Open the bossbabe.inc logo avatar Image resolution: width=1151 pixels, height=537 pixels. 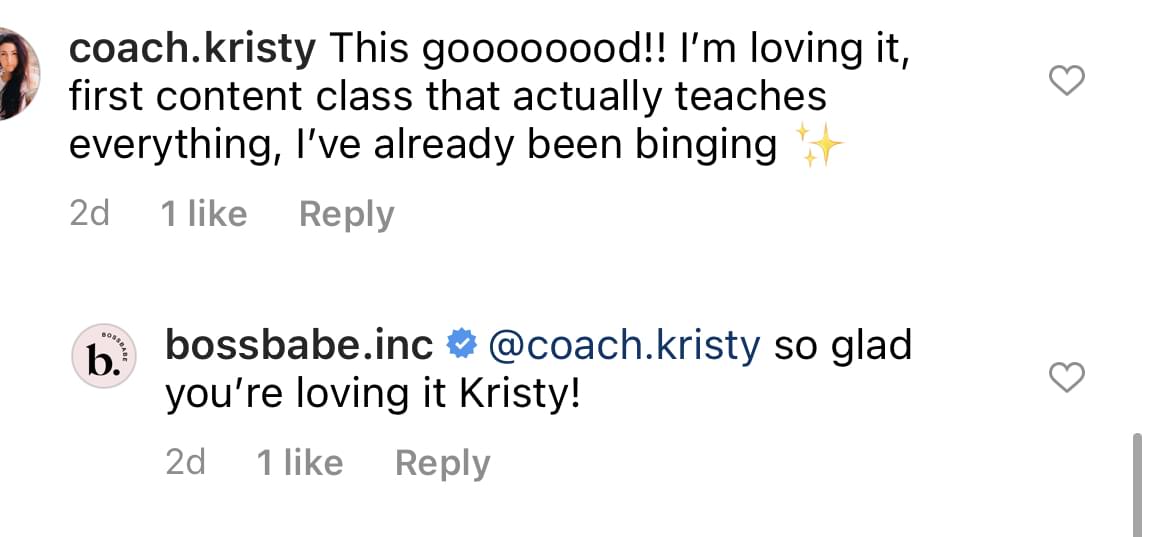[105, 356]
